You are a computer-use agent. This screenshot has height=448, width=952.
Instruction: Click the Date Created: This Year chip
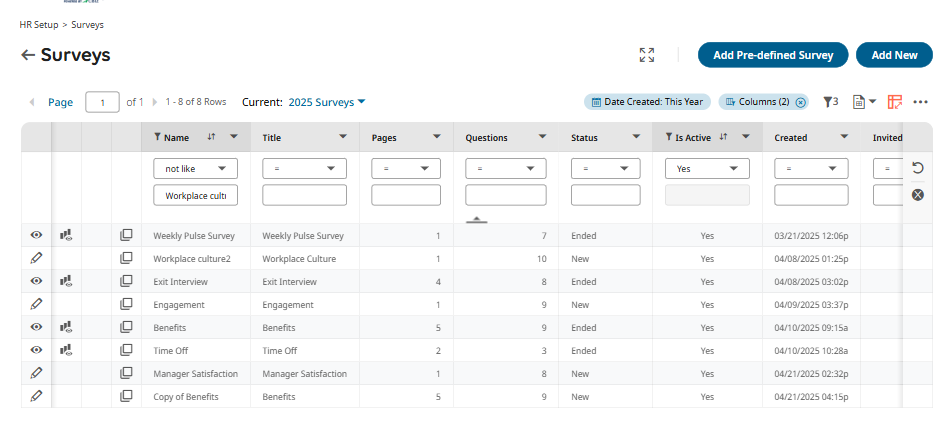pyautogui.click(x=647, y=102)
